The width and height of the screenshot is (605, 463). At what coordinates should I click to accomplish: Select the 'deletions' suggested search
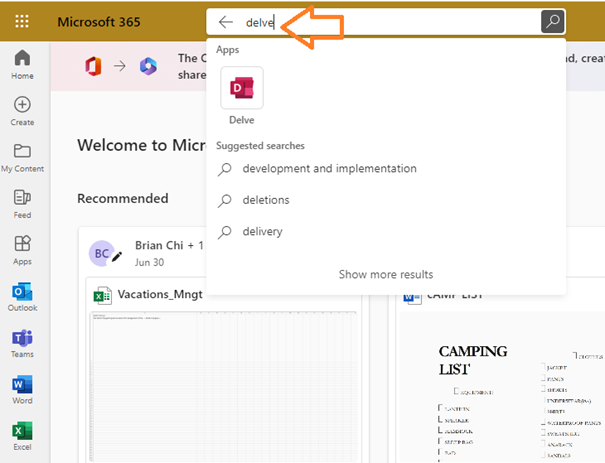coord(266,200)
